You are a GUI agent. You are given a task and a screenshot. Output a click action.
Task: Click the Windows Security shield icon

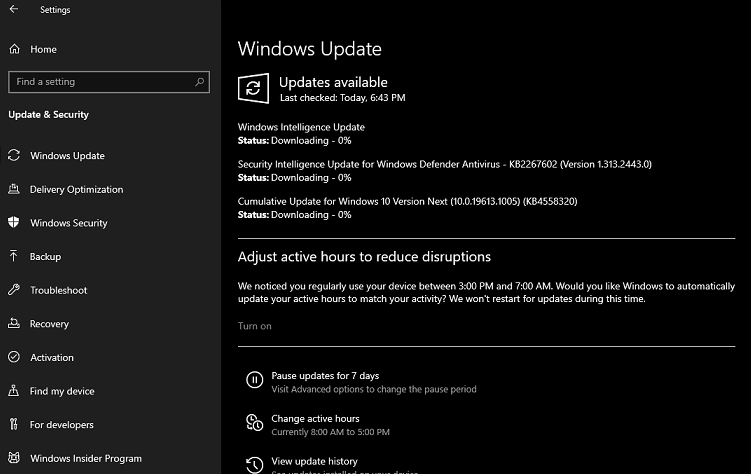click(14, 222)
